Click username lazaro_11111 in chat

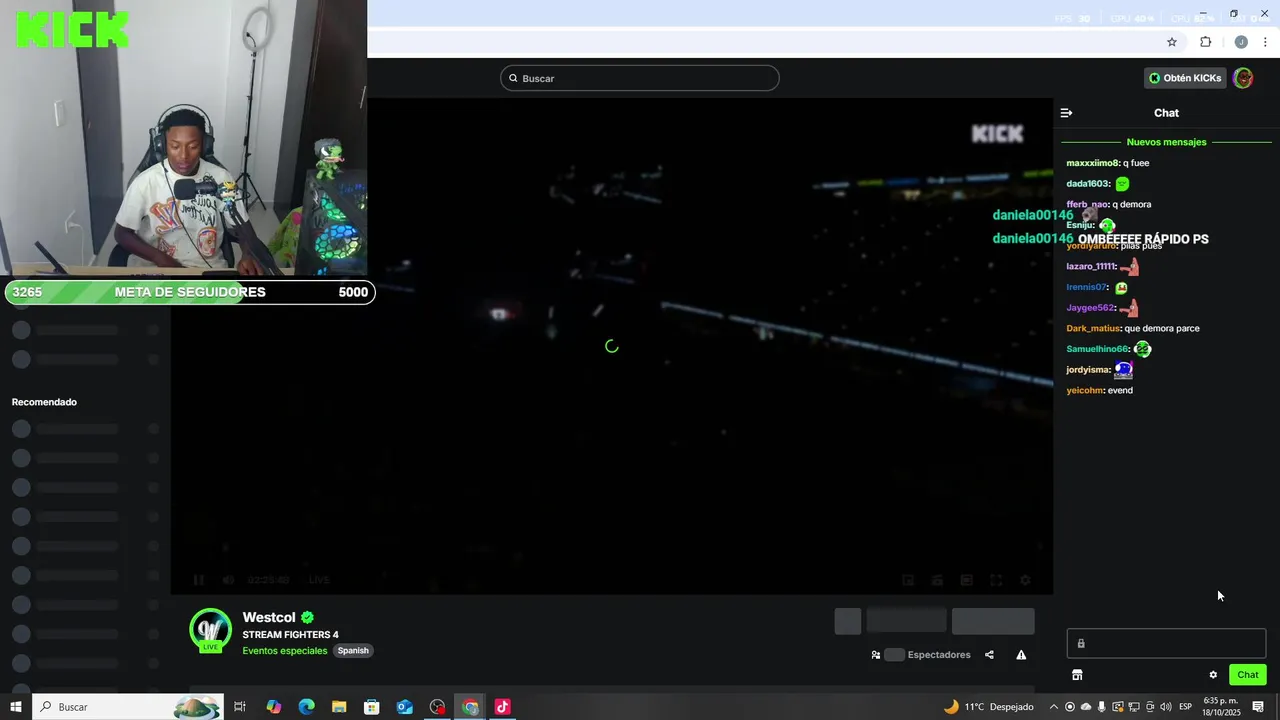1091,266
